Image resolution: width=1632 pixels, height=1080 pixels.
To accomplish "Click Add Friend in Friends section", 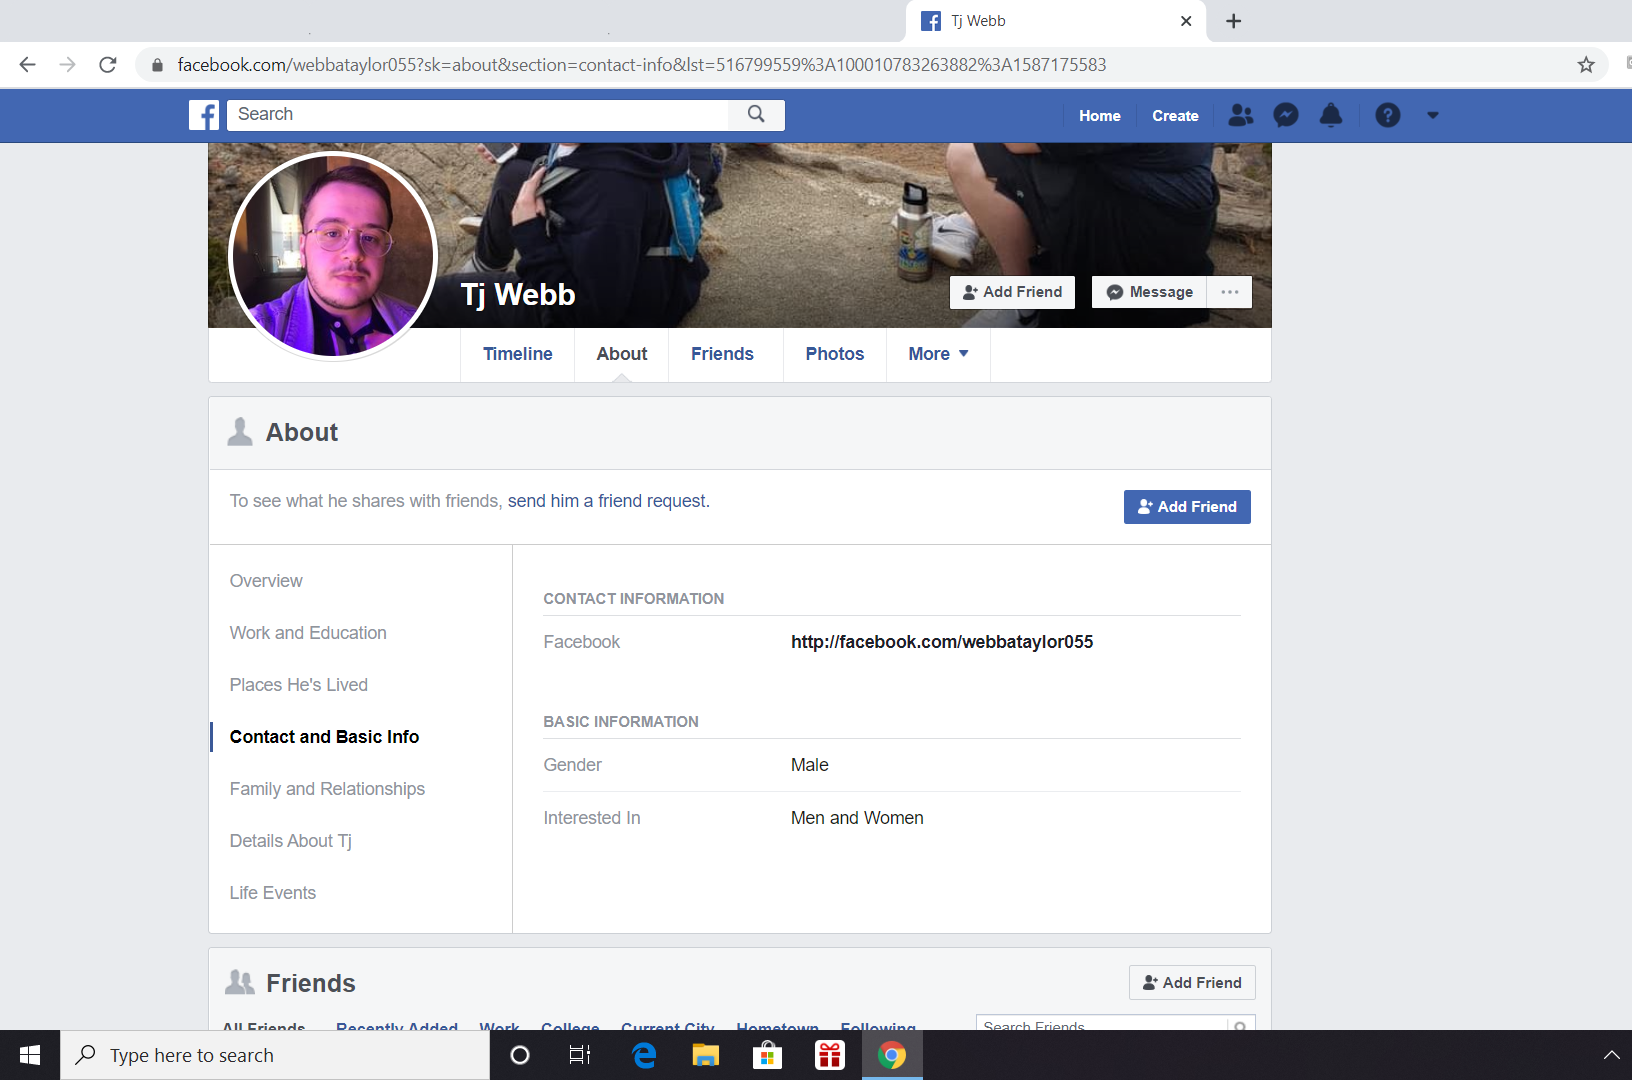I will point(1192,983).
